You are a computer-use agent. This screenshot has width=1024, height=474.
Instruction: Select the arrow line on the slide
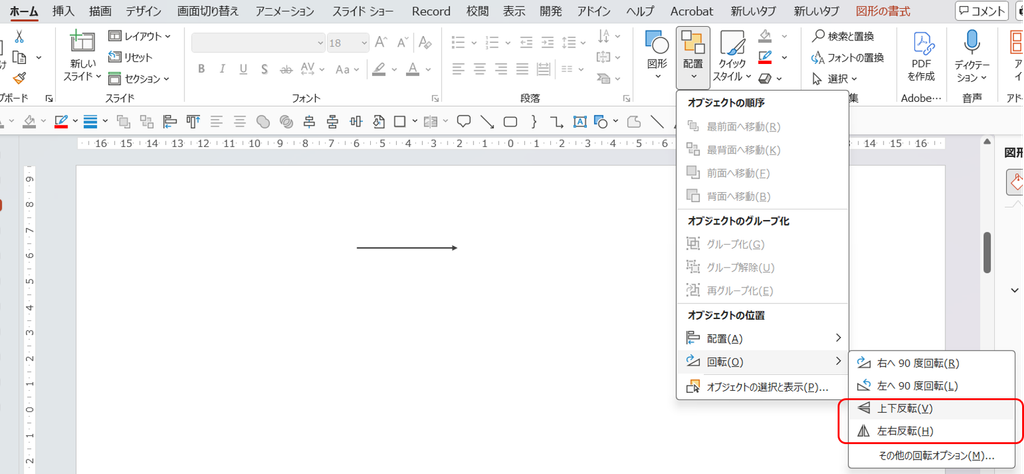pyautogui.click(x=407, y=247)
